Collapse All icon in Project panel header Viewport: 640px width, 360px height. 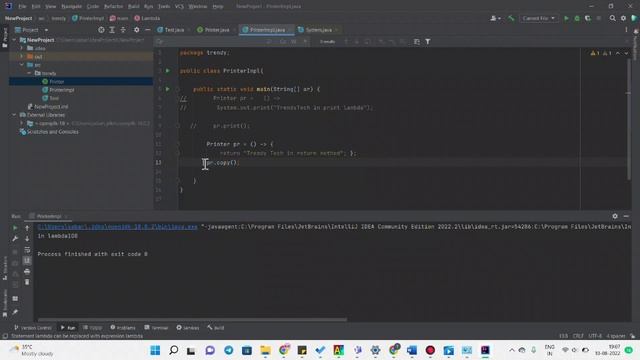pyautogui.click(x=123, y=30)
